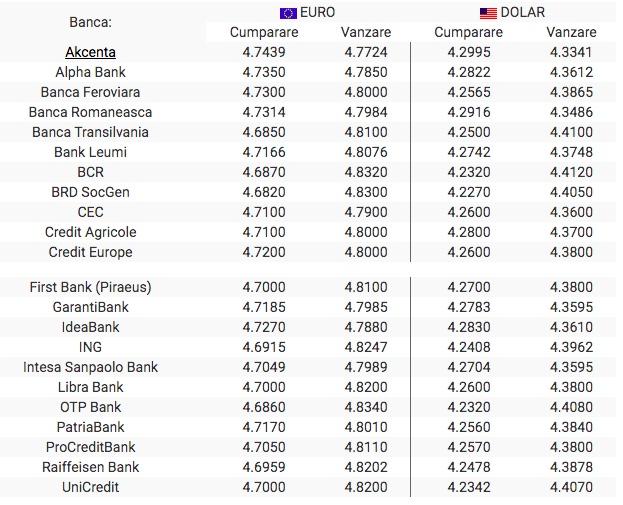Select Raiffeisen Bank name
Viewport: 623px width, 505px height.
(90, 467)
